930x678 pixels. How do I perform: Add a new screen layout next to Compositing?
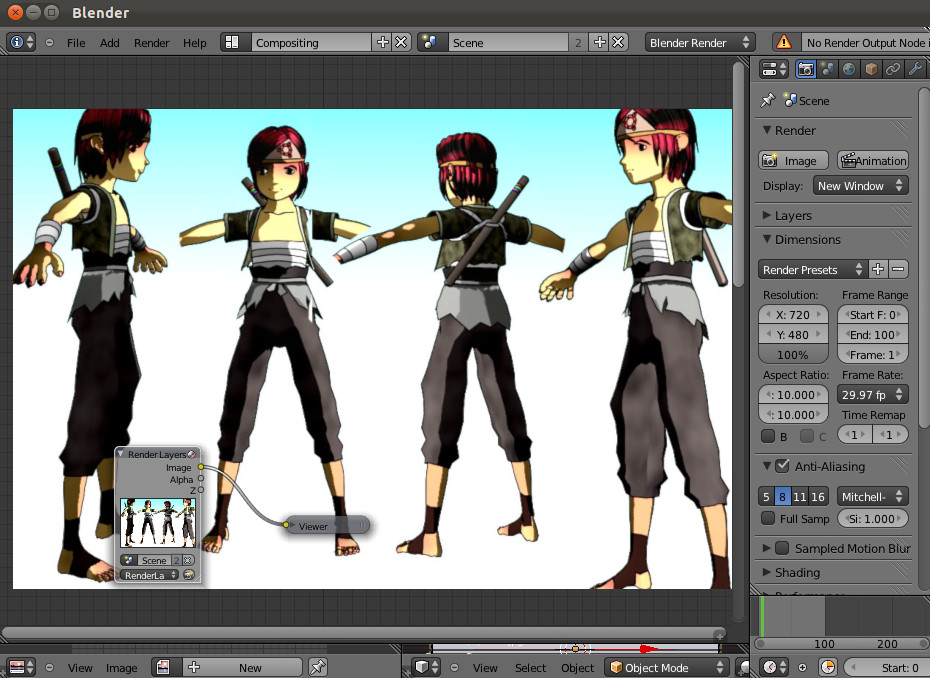[x=383, y=42]
